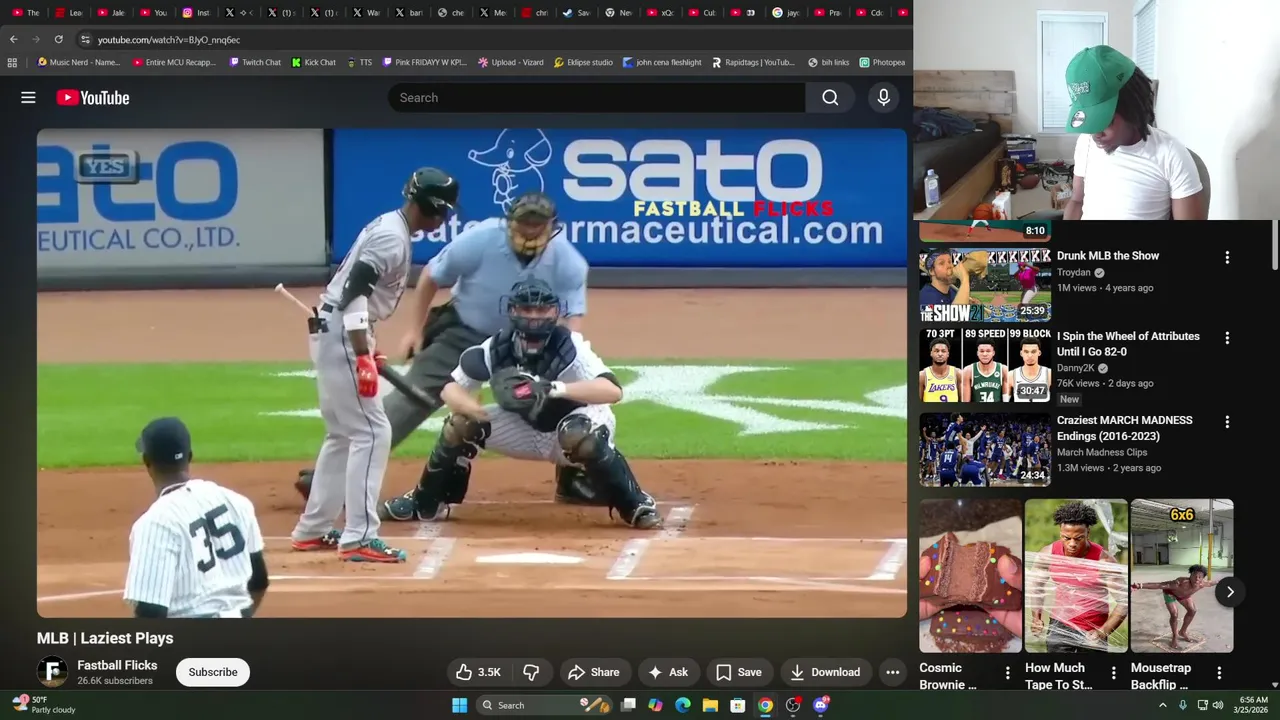Open the weather widget showing 50°F
The height and width of the screenshot is (720, 1280).
click(x=44, y=705)
